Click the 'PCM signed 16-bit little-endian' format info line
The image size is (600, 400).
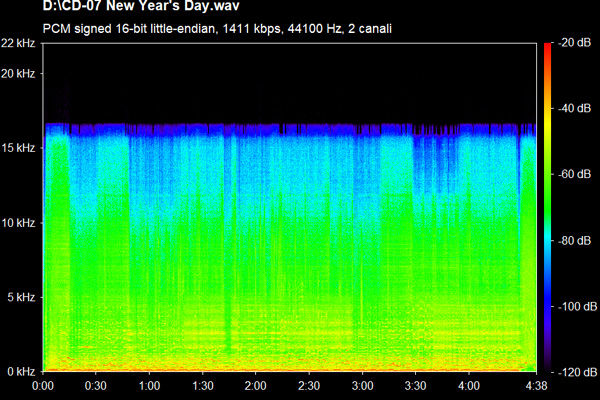pos(217,29)
